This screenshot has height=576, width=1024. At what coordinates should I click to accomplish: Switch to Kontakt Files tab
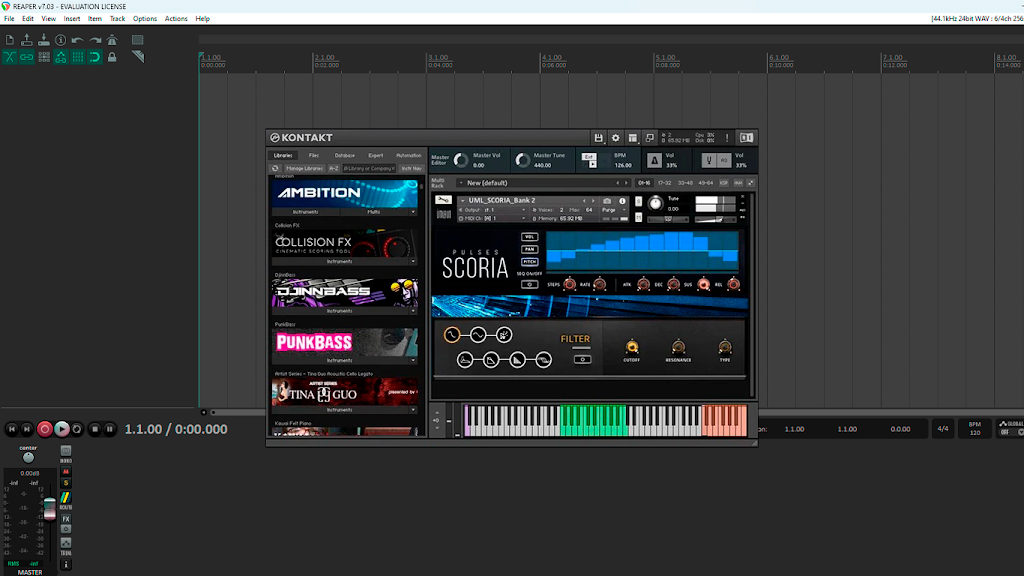point(314,155)
